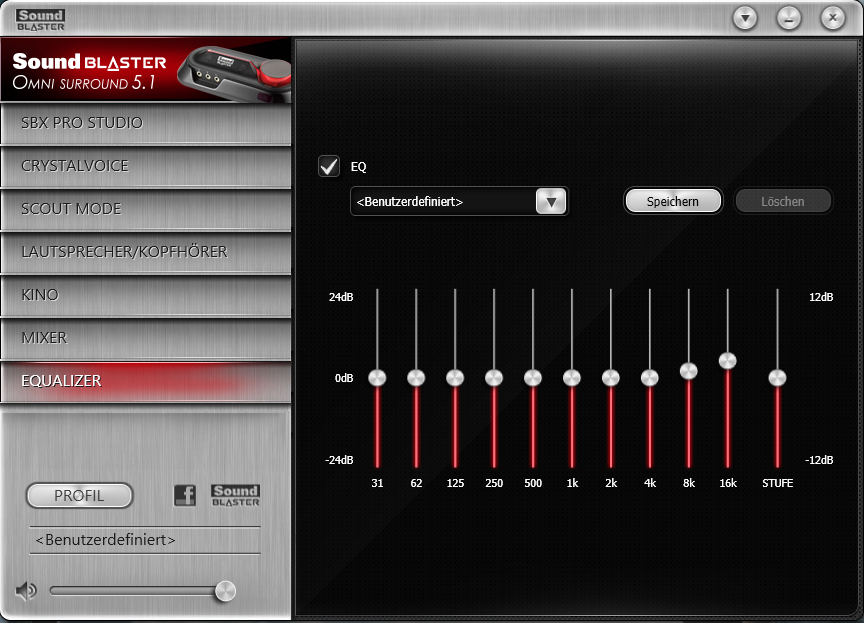
Task: Uncheck the EQ checkbox
Action: (329, 166)
